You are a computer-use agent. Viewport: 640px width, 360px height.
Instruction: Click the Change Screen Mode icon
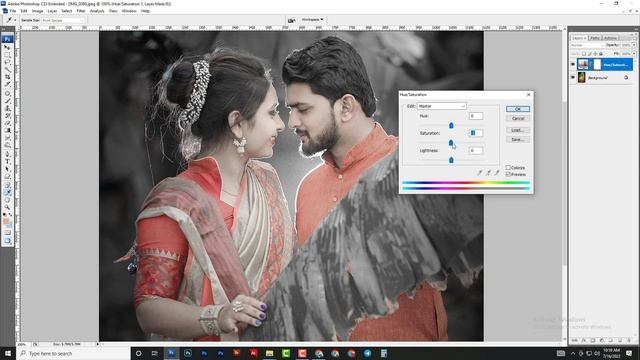click(7, 241)
